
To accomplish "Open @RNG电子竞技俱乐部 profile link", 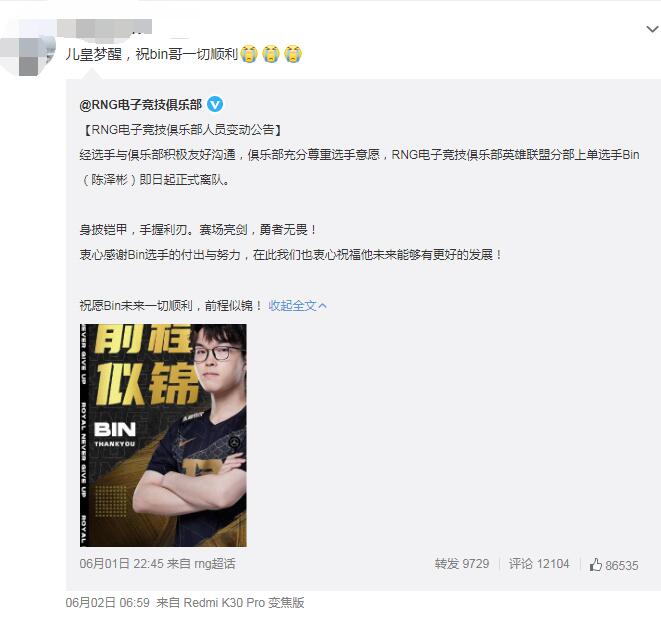I will (140, 105).
